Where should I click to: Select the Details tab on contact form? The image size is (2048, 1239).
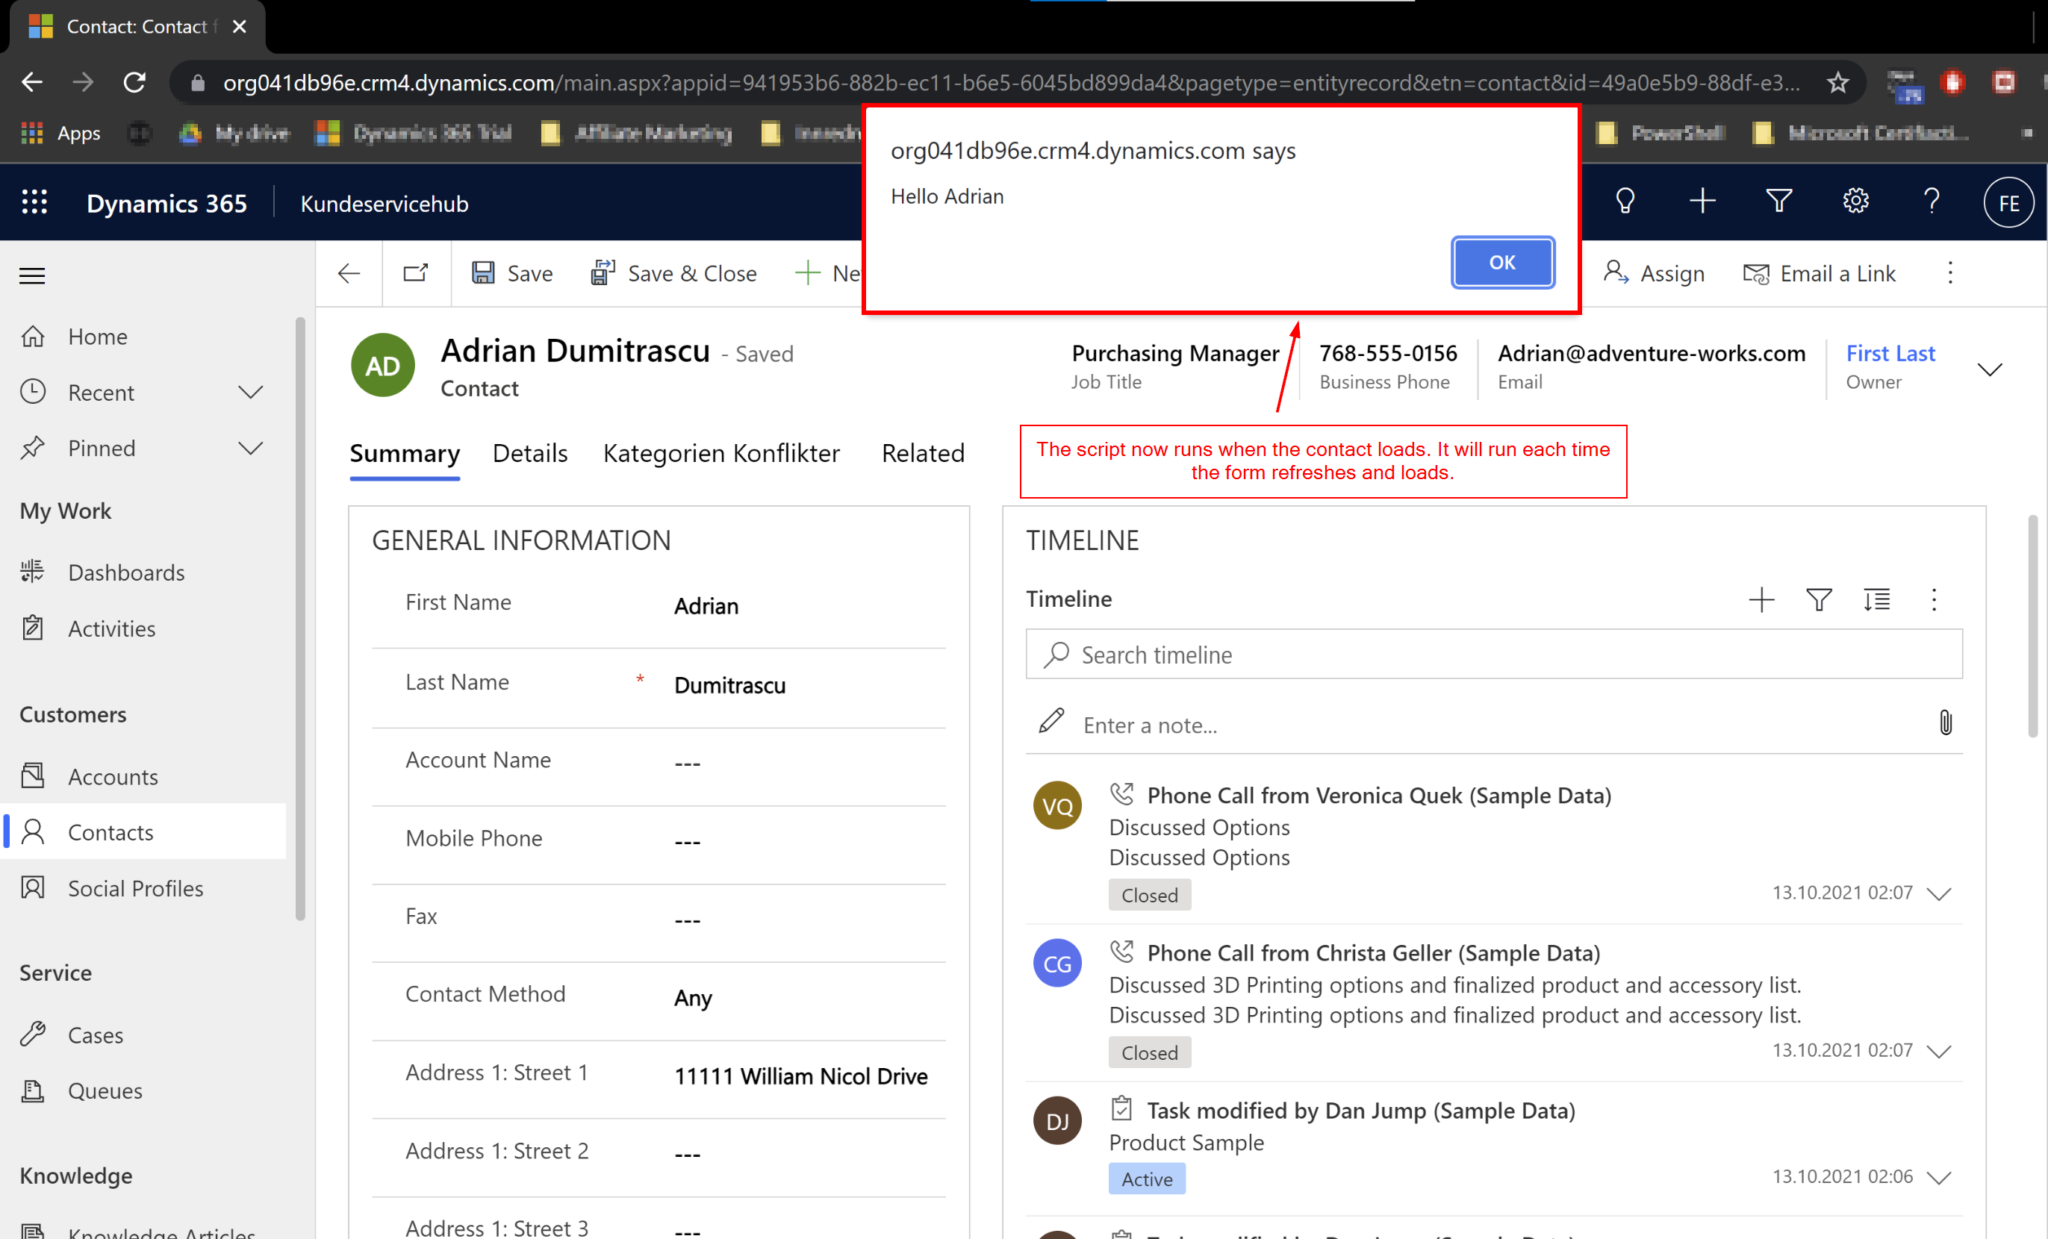point(530,453)
